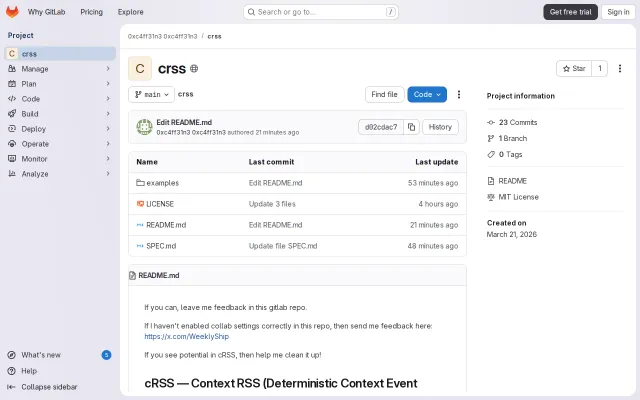640x400 pixels.
Task: Click the Help question mark icon
Action: point(12,371)
